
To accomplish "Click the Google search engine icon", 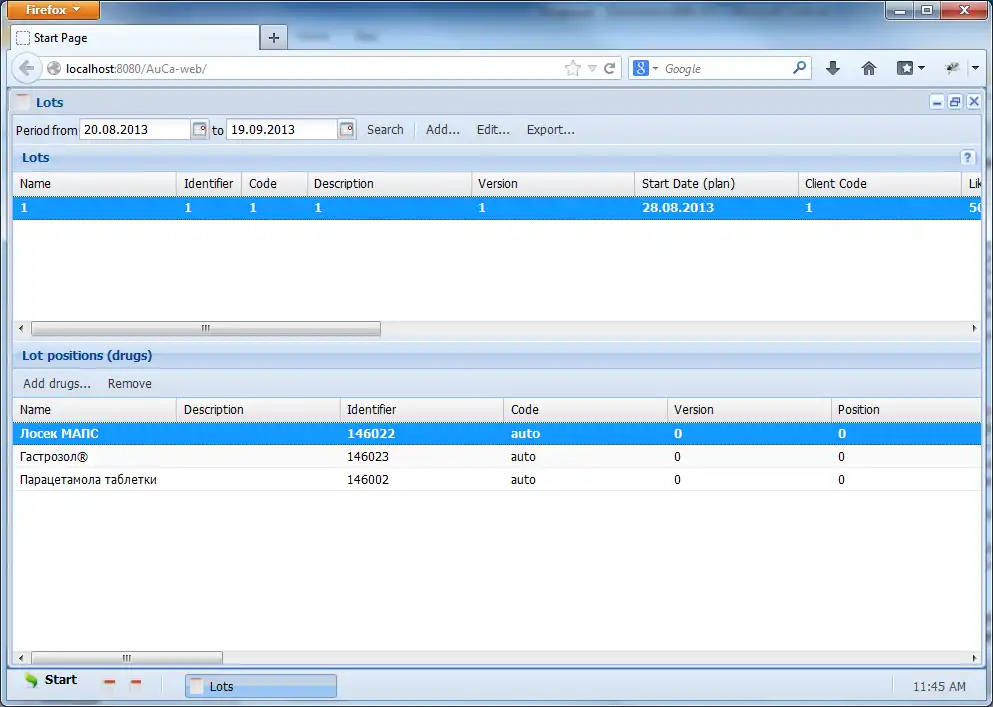I will (x=640, y=68).
